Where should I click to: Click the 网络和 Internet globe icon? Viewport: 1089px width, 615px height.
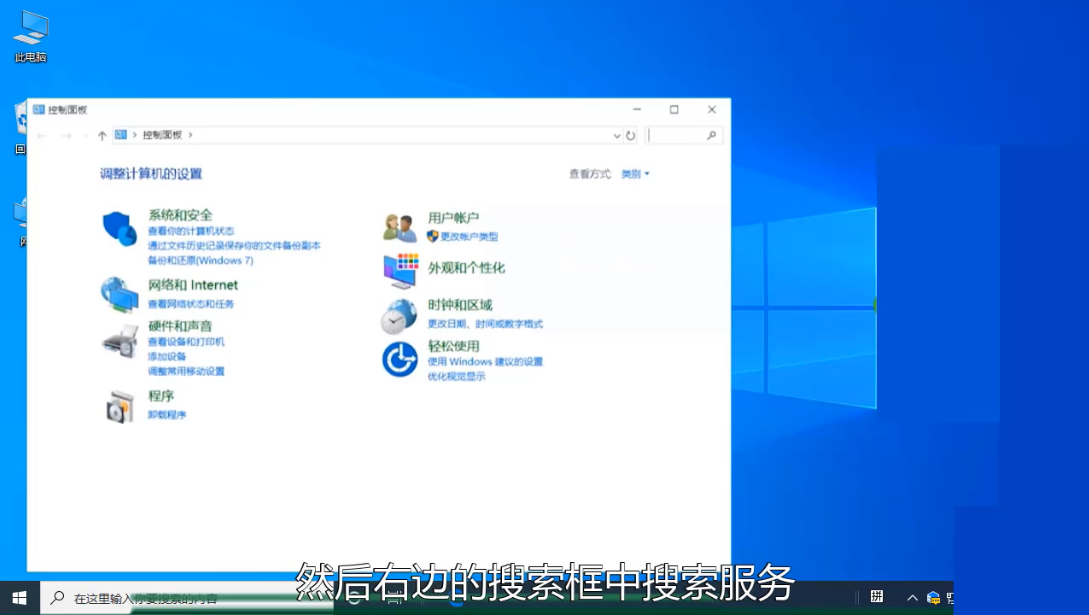click(x=119, y=294)
